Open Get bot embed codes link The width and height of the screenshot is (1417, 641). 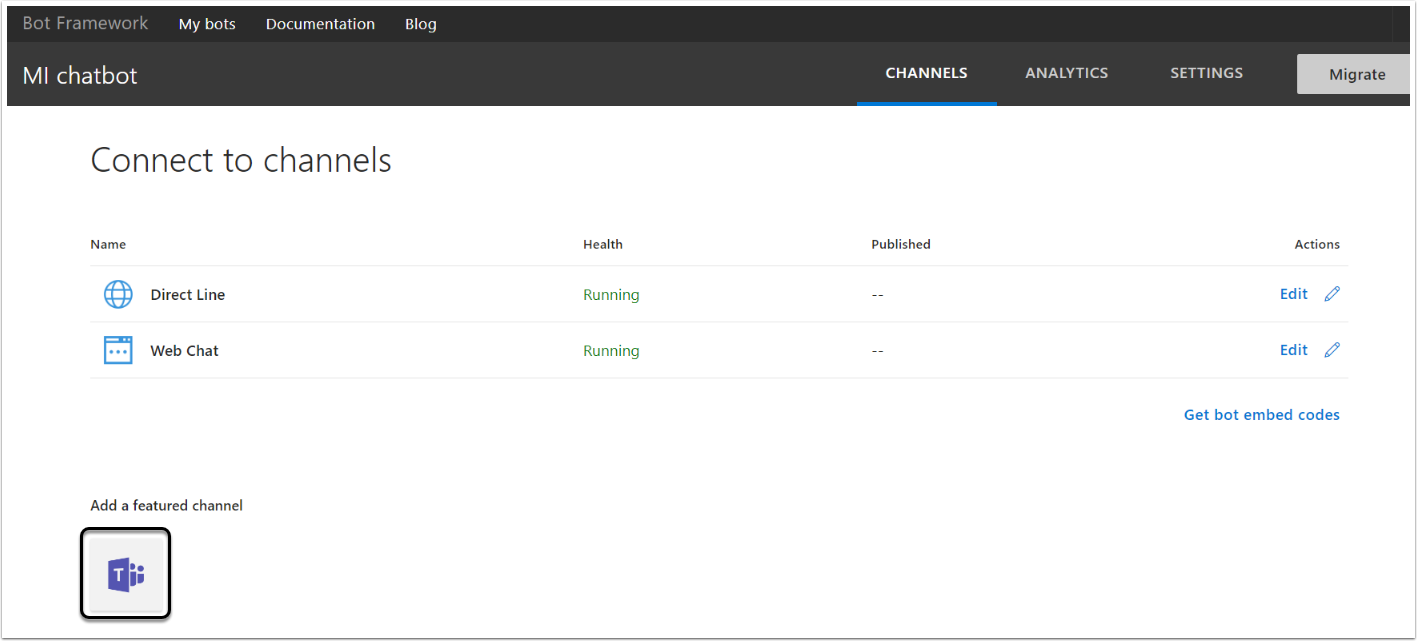click(1262, 415)
